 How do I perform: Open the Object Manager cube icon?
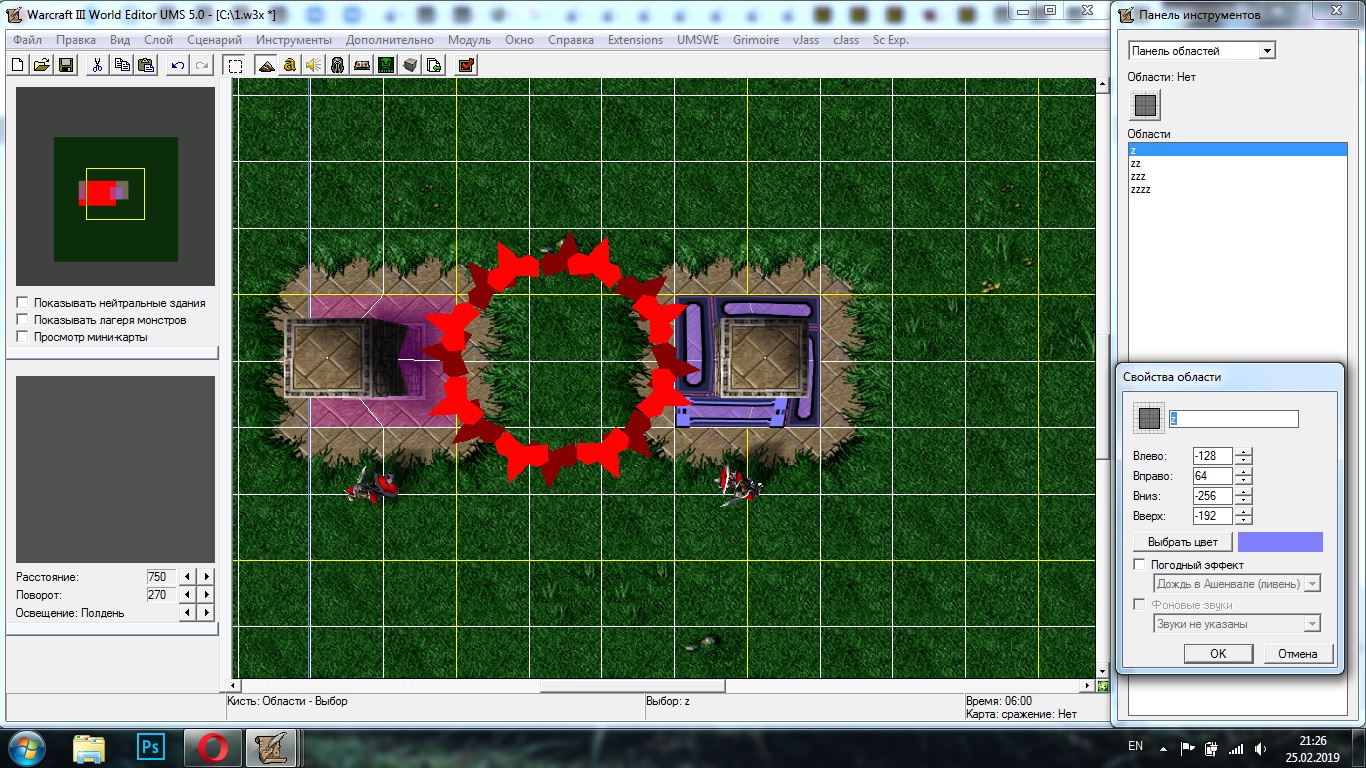(x=410, y=65)
